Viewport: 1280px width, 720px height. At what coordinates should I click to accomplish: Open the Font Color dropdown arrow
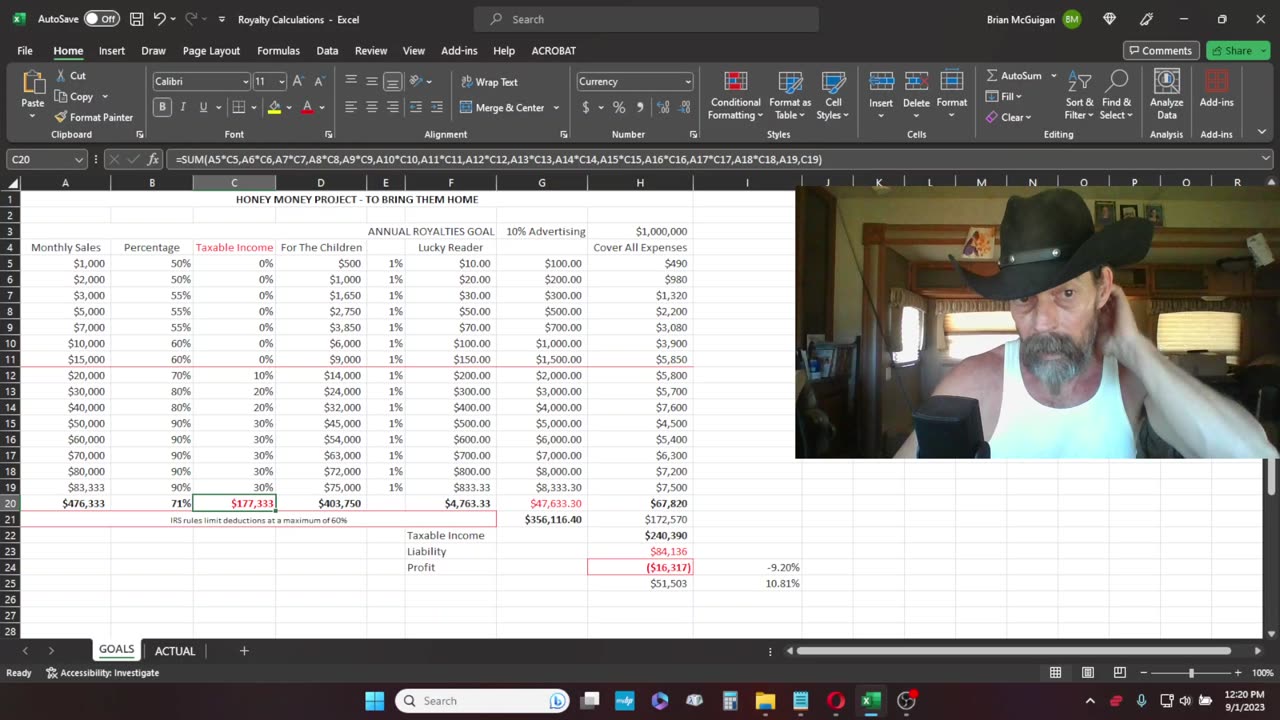(x=322, y=108)
